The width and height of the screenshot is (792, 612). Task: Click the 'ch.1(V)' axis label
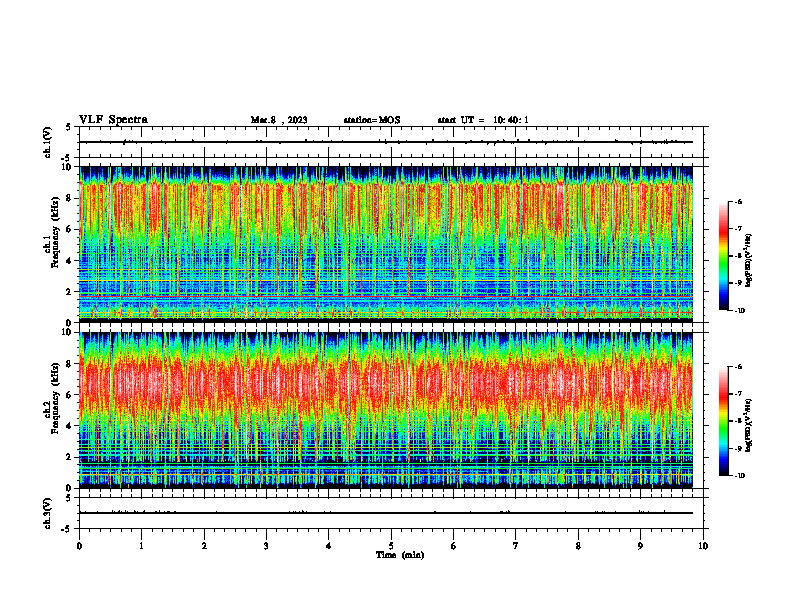47,142
